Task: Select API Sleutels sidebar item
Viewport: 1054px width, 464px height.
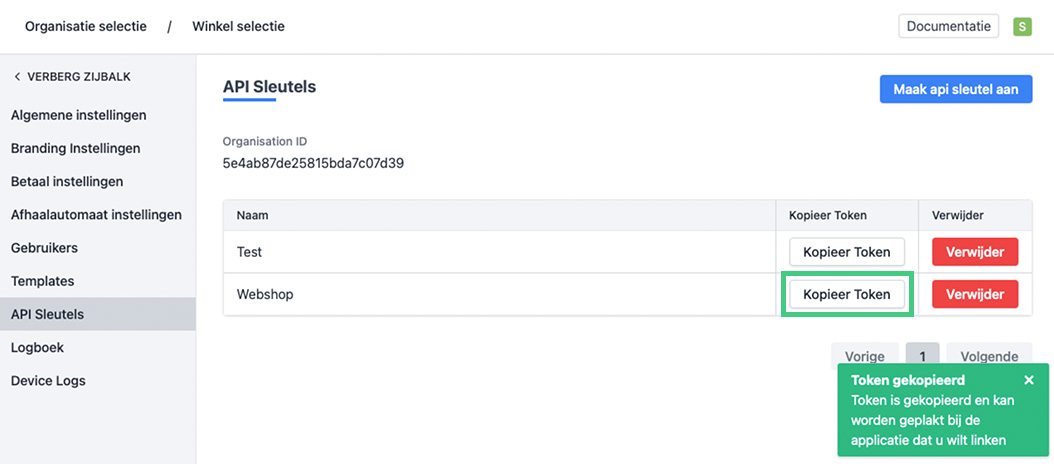Action: click(x=47, y=314)
